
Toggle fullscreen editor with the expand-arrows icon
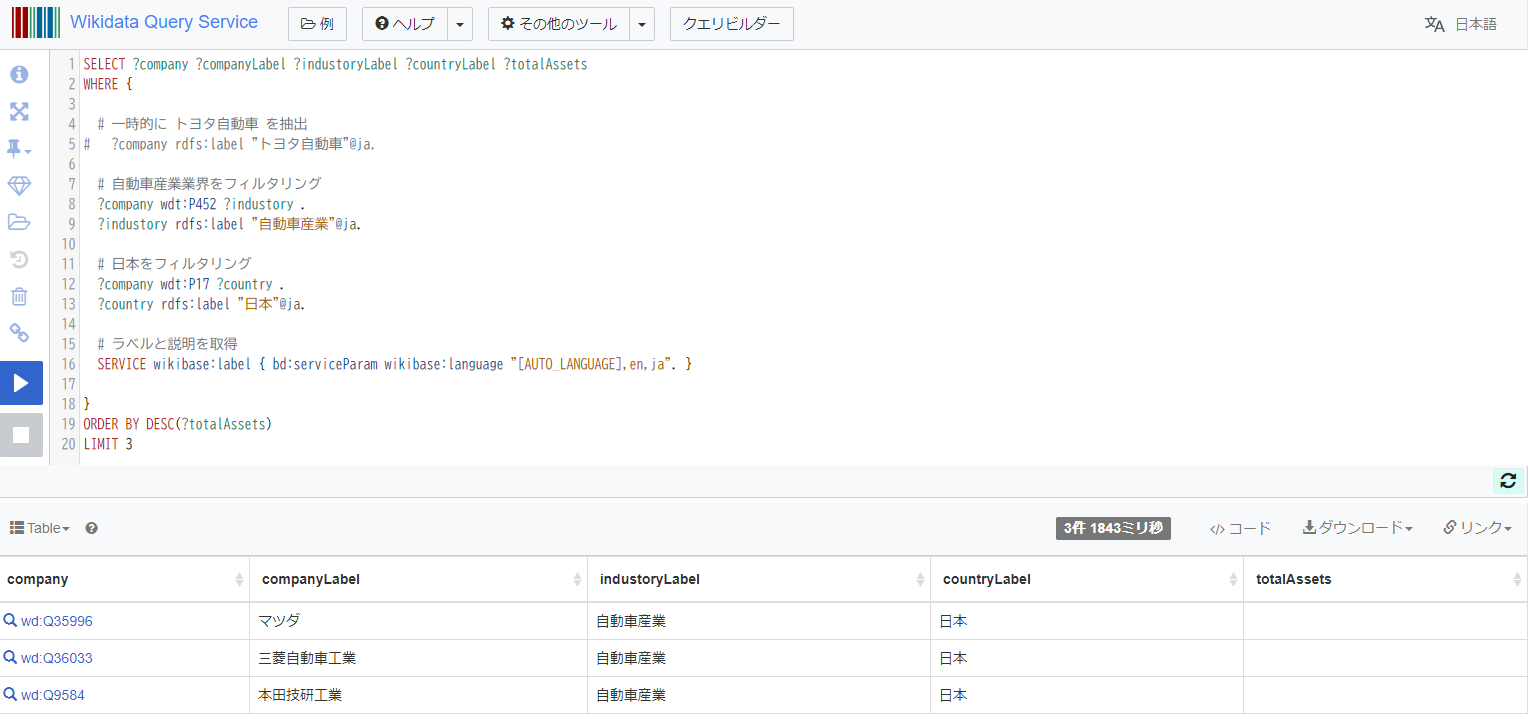click(x=19, y=112)
